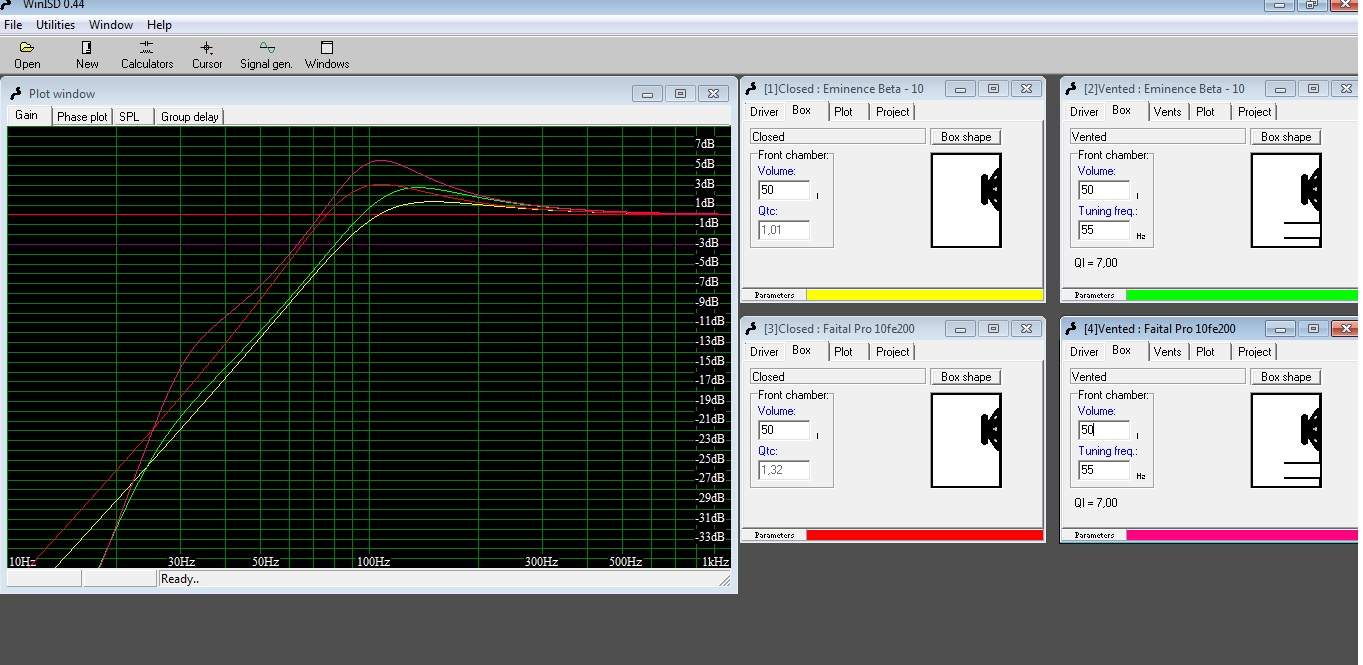
Task: Open Project tab in Vented Faital Pro window
Action: click(1254, 352)
